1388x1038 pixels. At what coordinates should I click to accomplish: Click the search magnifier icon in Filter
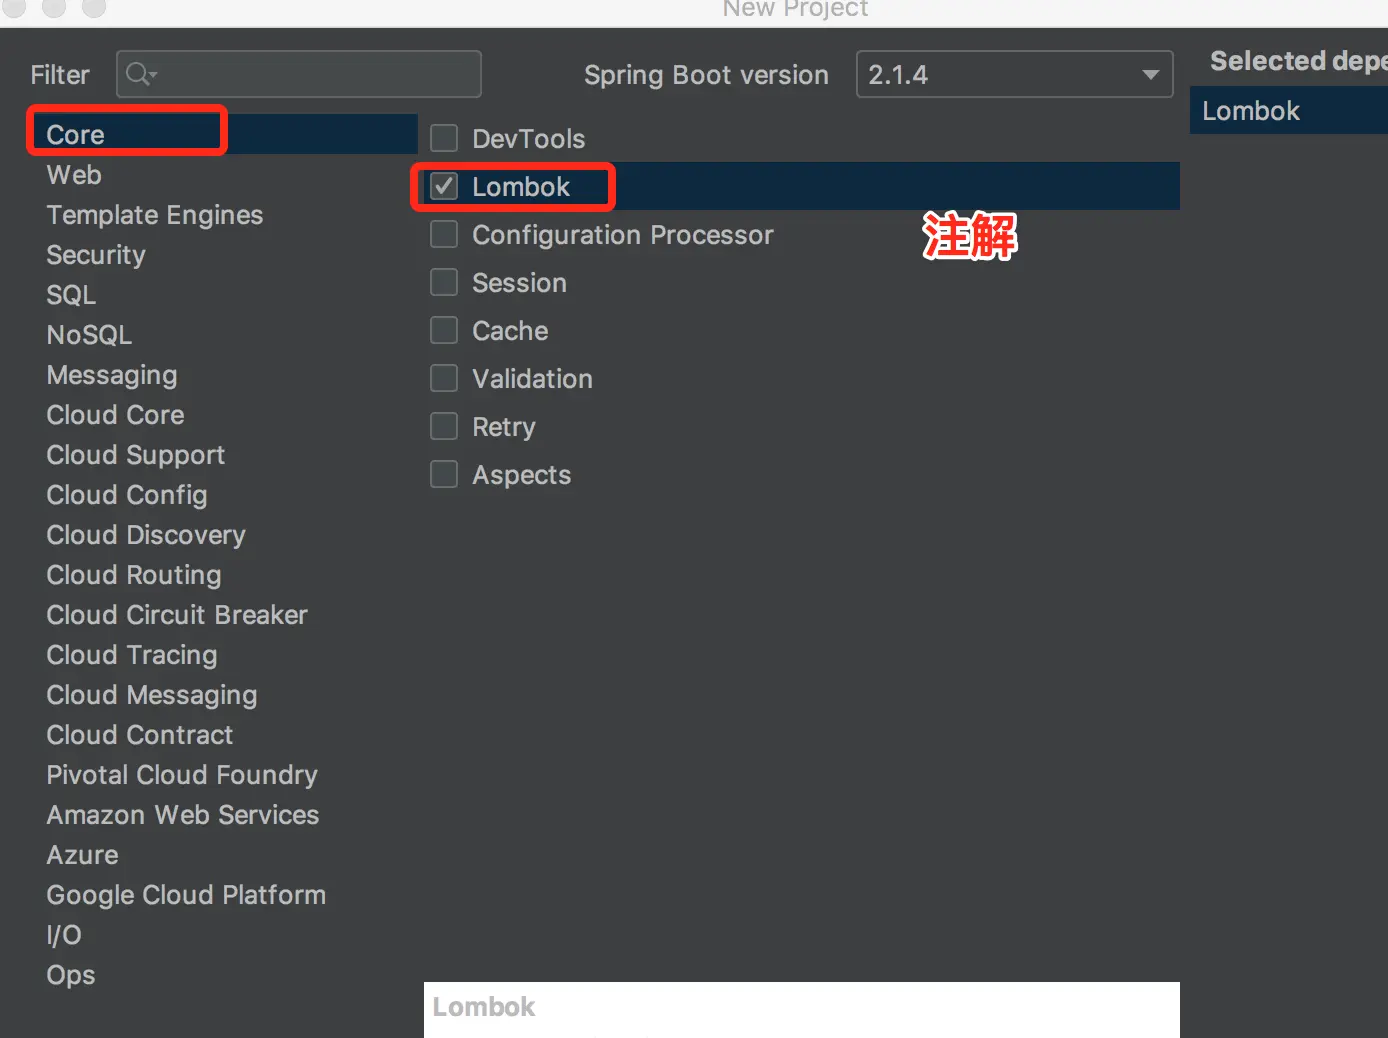(x=140, y=74)
